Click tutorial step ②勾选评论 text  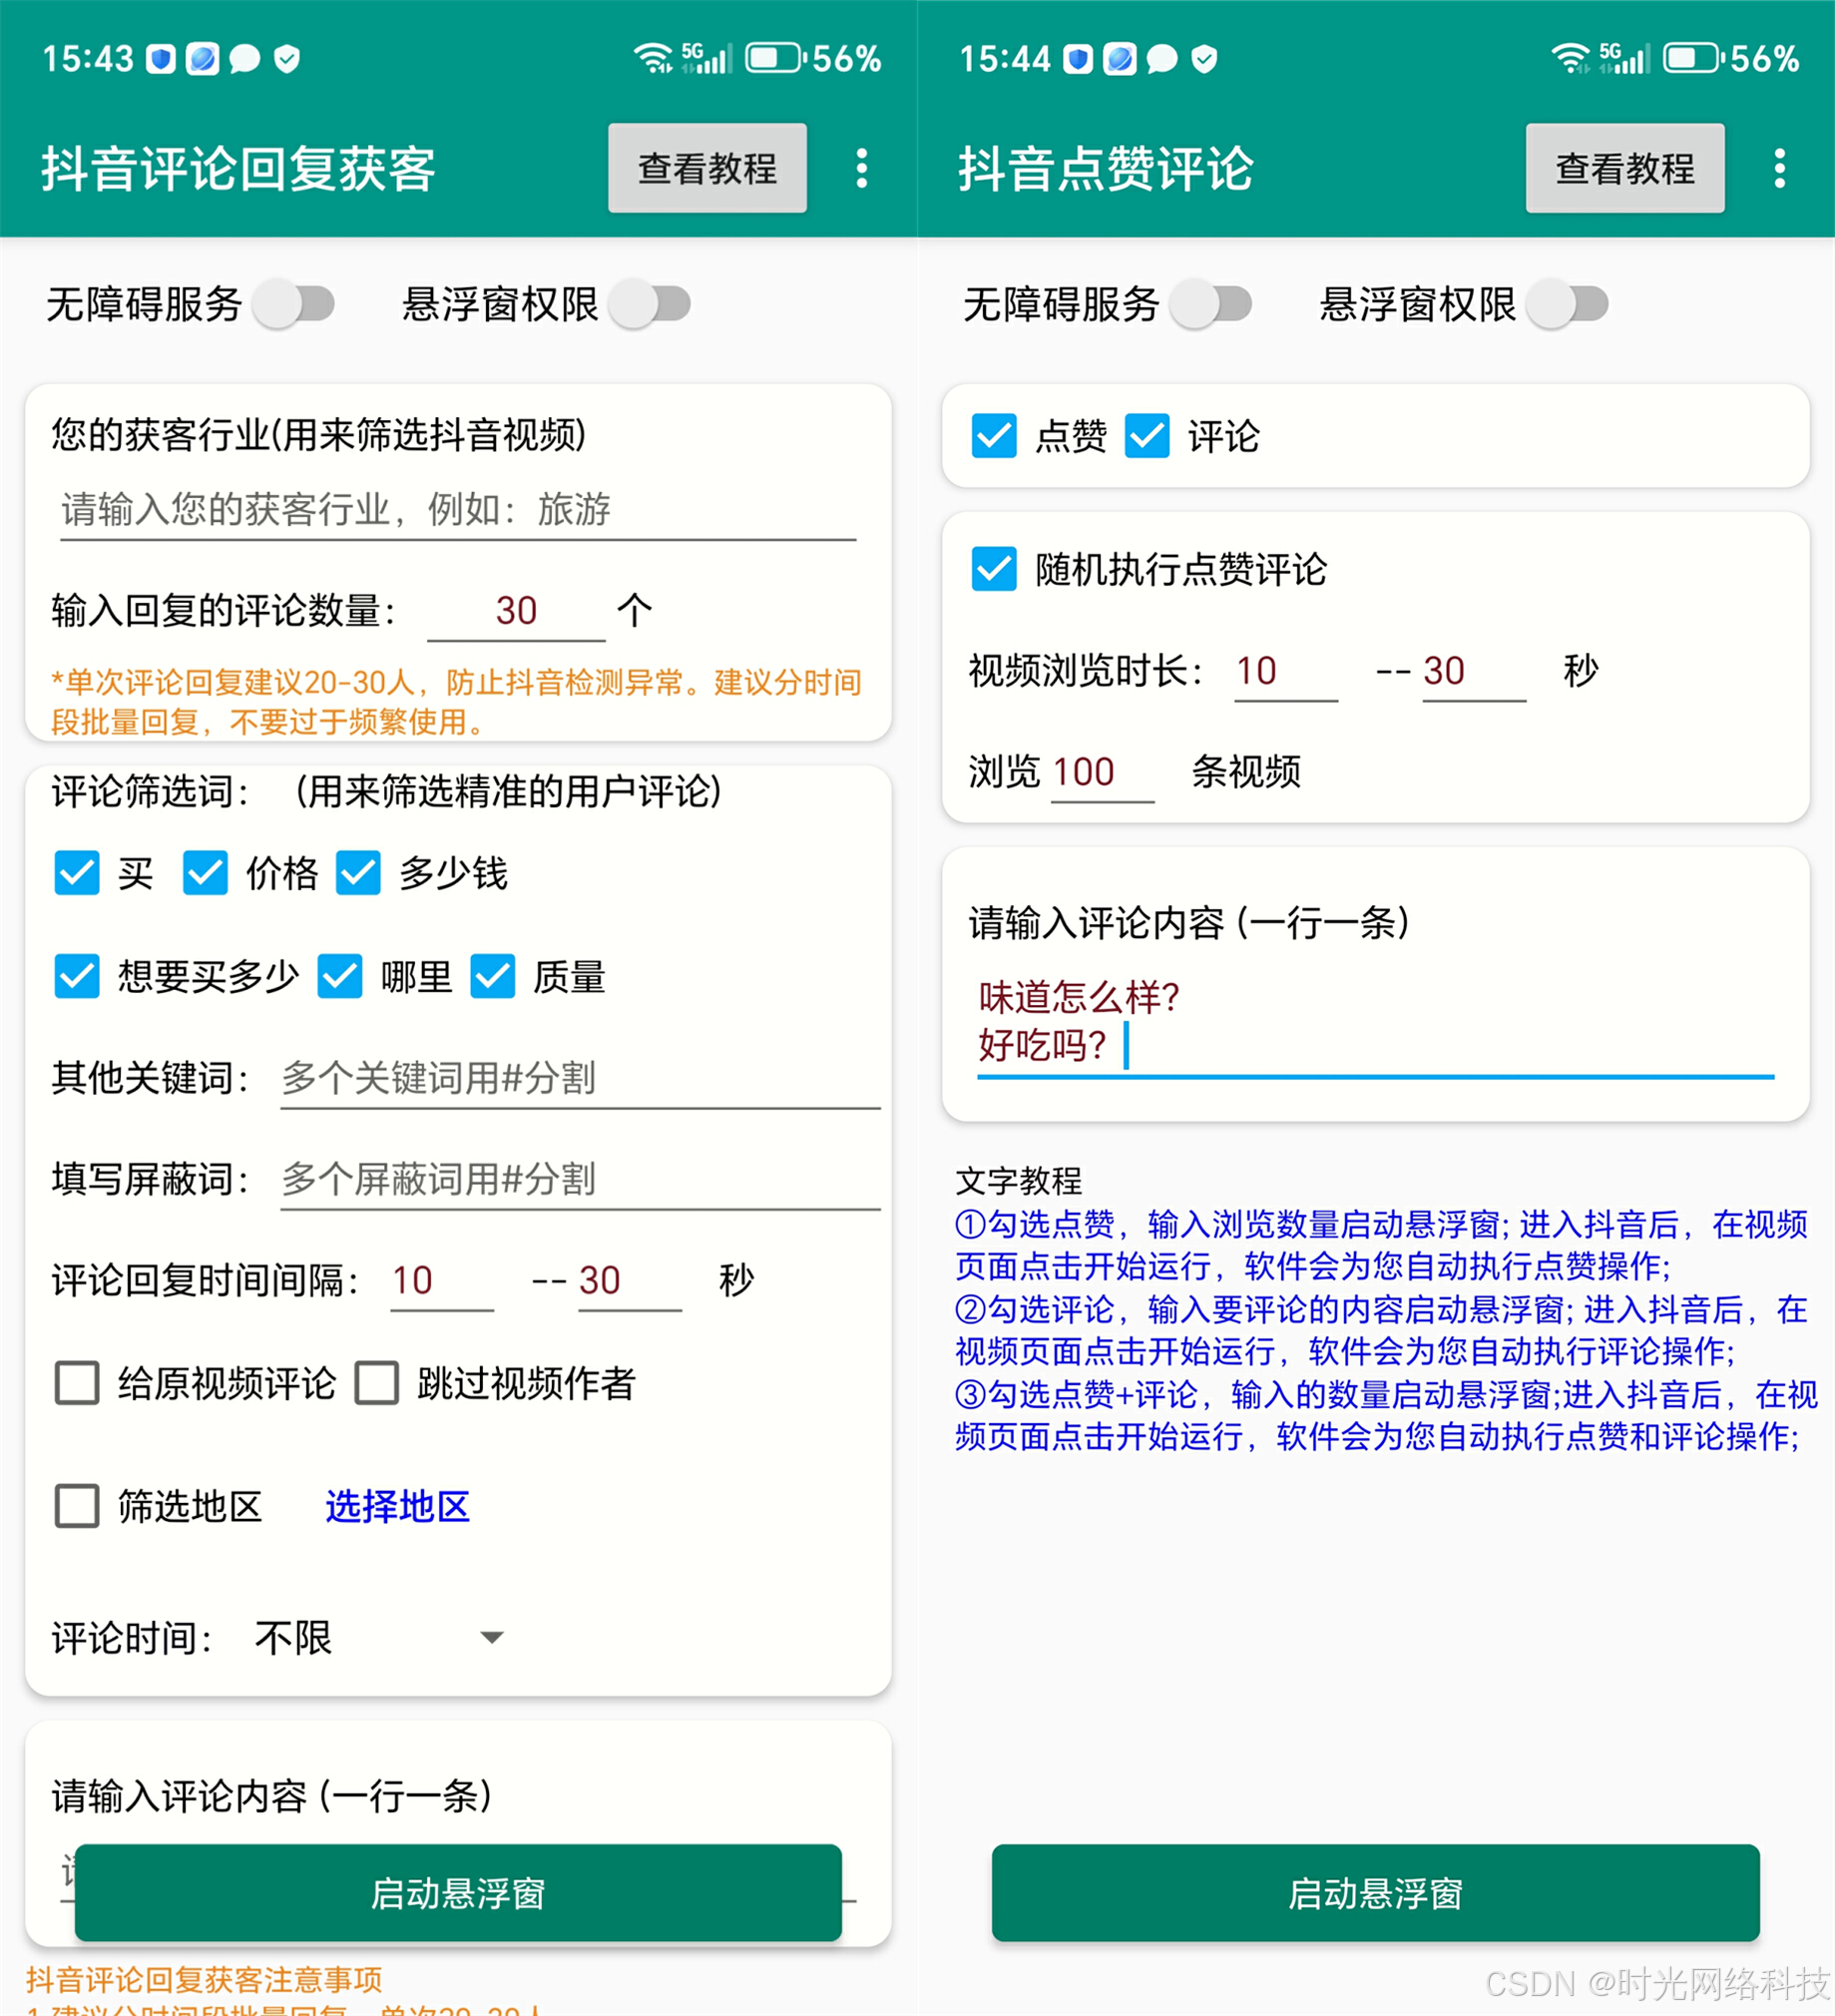tap(1382, 1330)
